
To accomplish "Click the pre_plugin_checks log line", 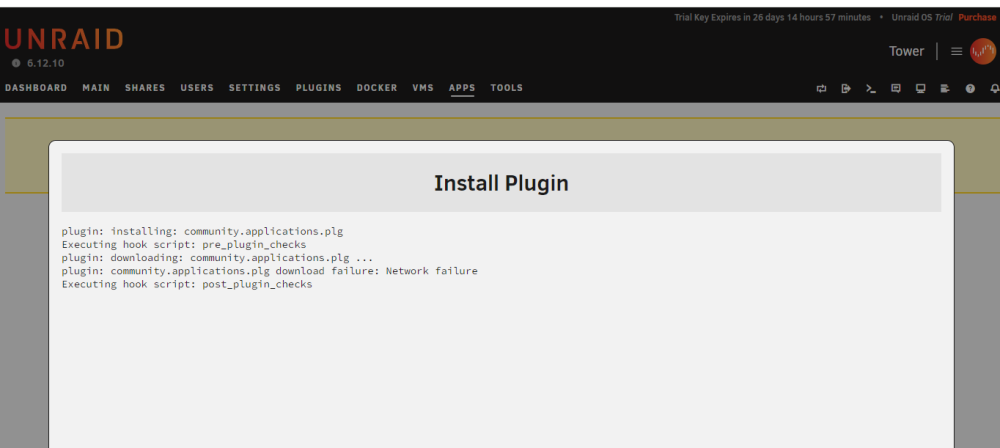I will (x=184, y=244).
